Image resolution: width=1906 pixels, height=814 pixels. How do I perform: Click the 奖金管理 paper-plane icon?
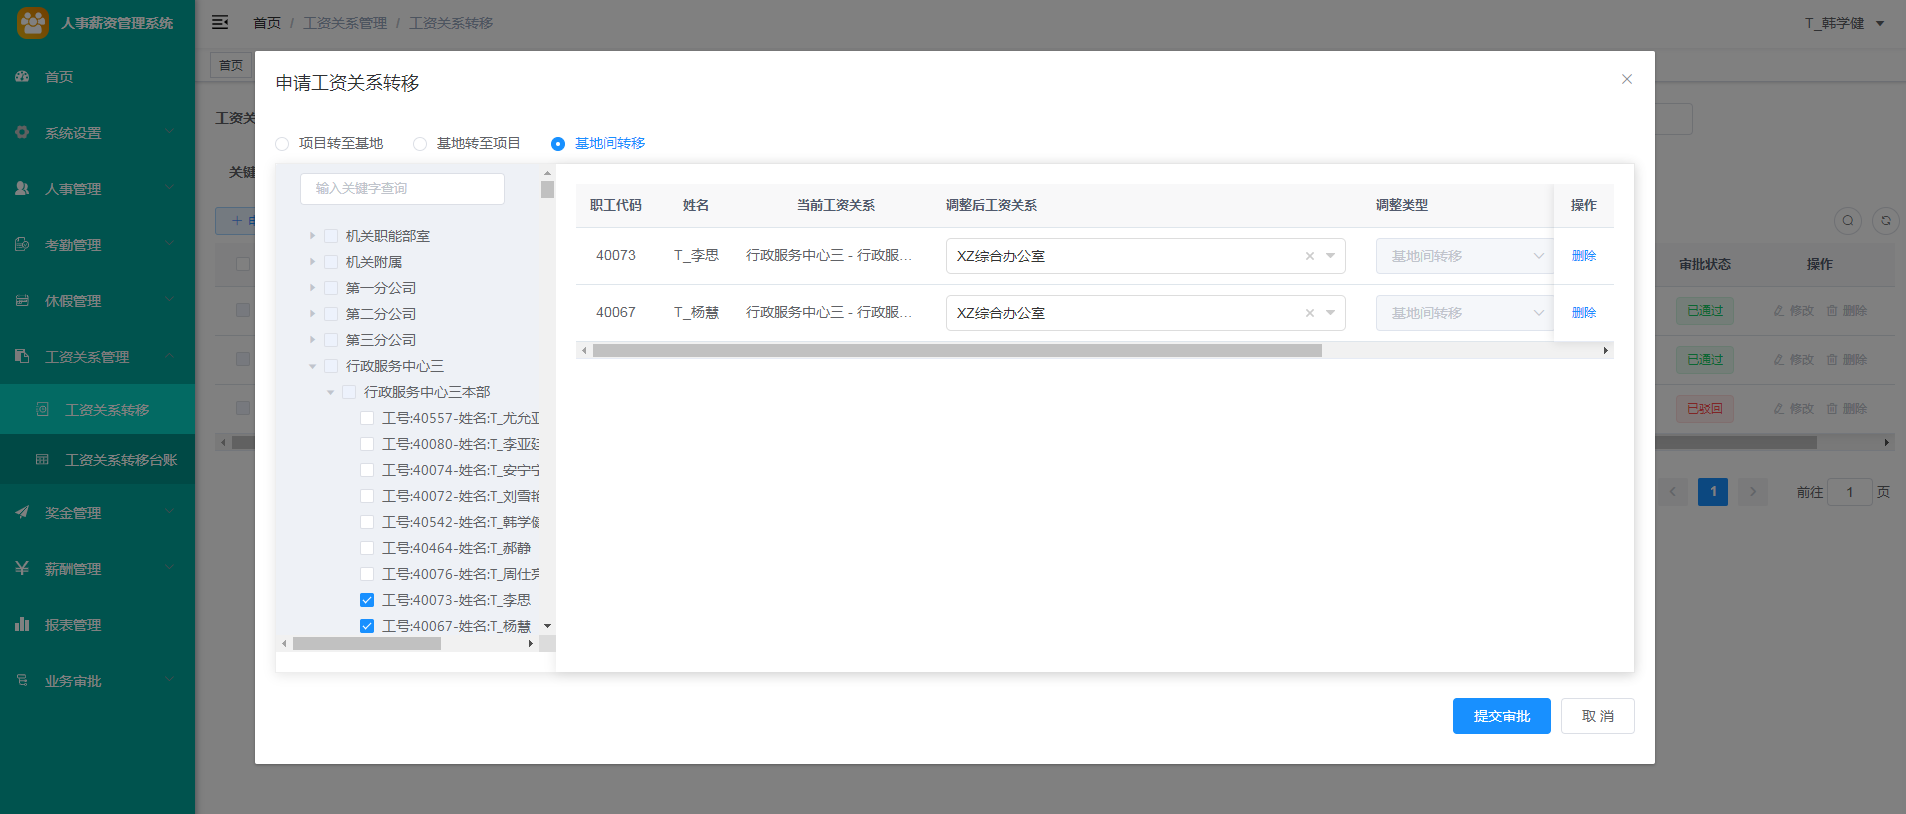(22, 512)
